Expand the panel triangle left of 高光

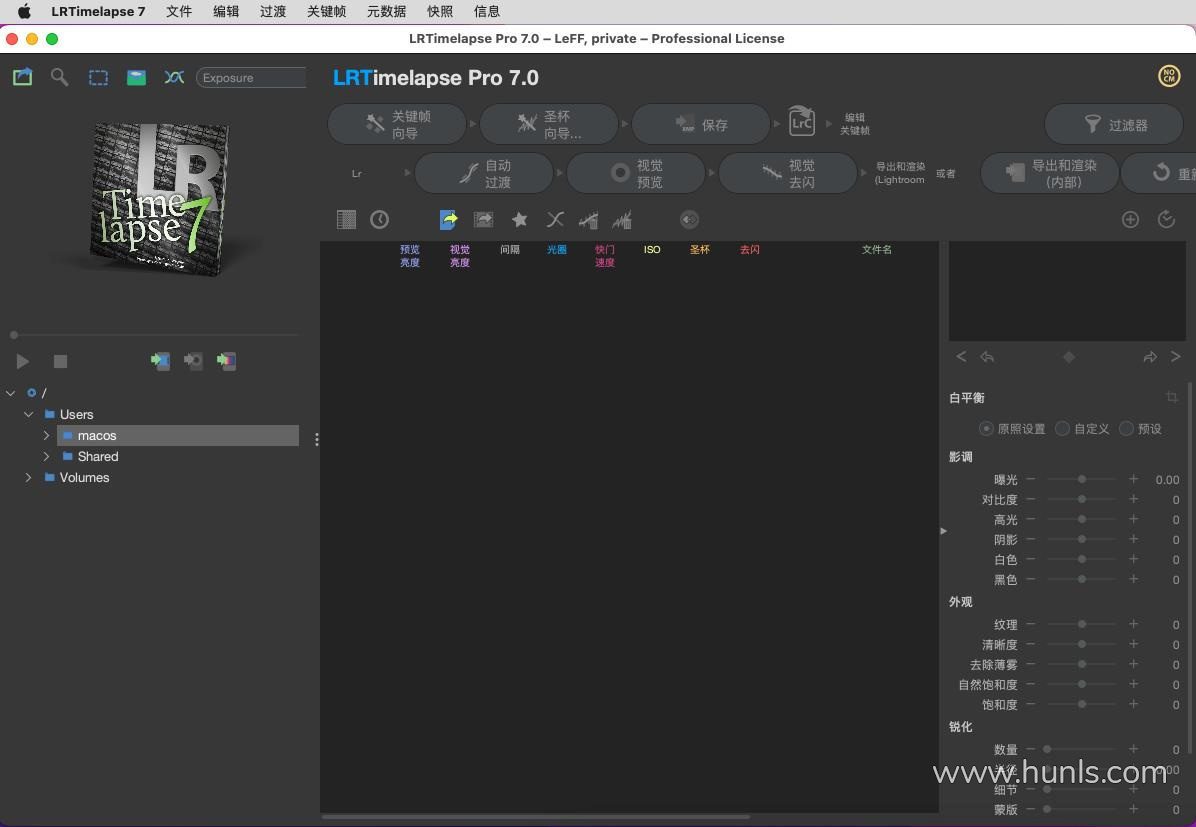tap(944, 531)
